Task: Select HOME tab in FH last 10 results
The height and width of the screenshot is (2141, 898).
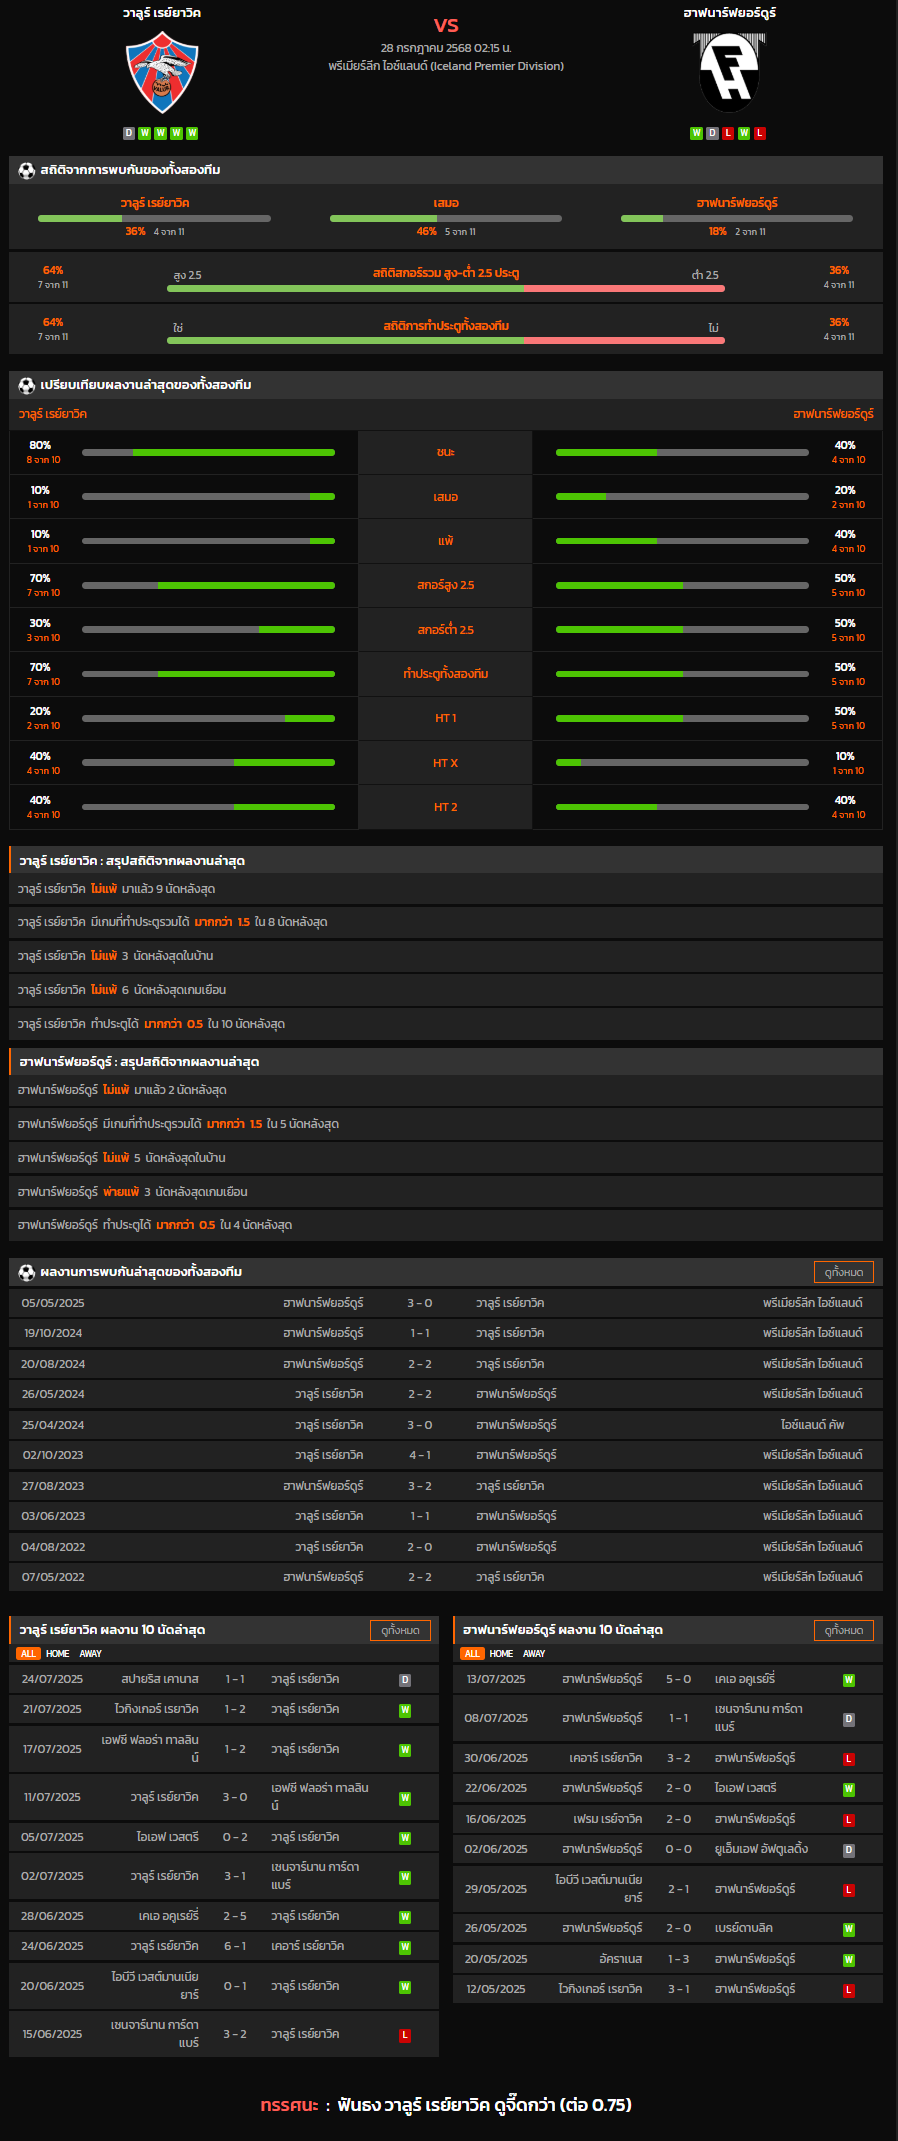Action: (x=501, y=1654)
